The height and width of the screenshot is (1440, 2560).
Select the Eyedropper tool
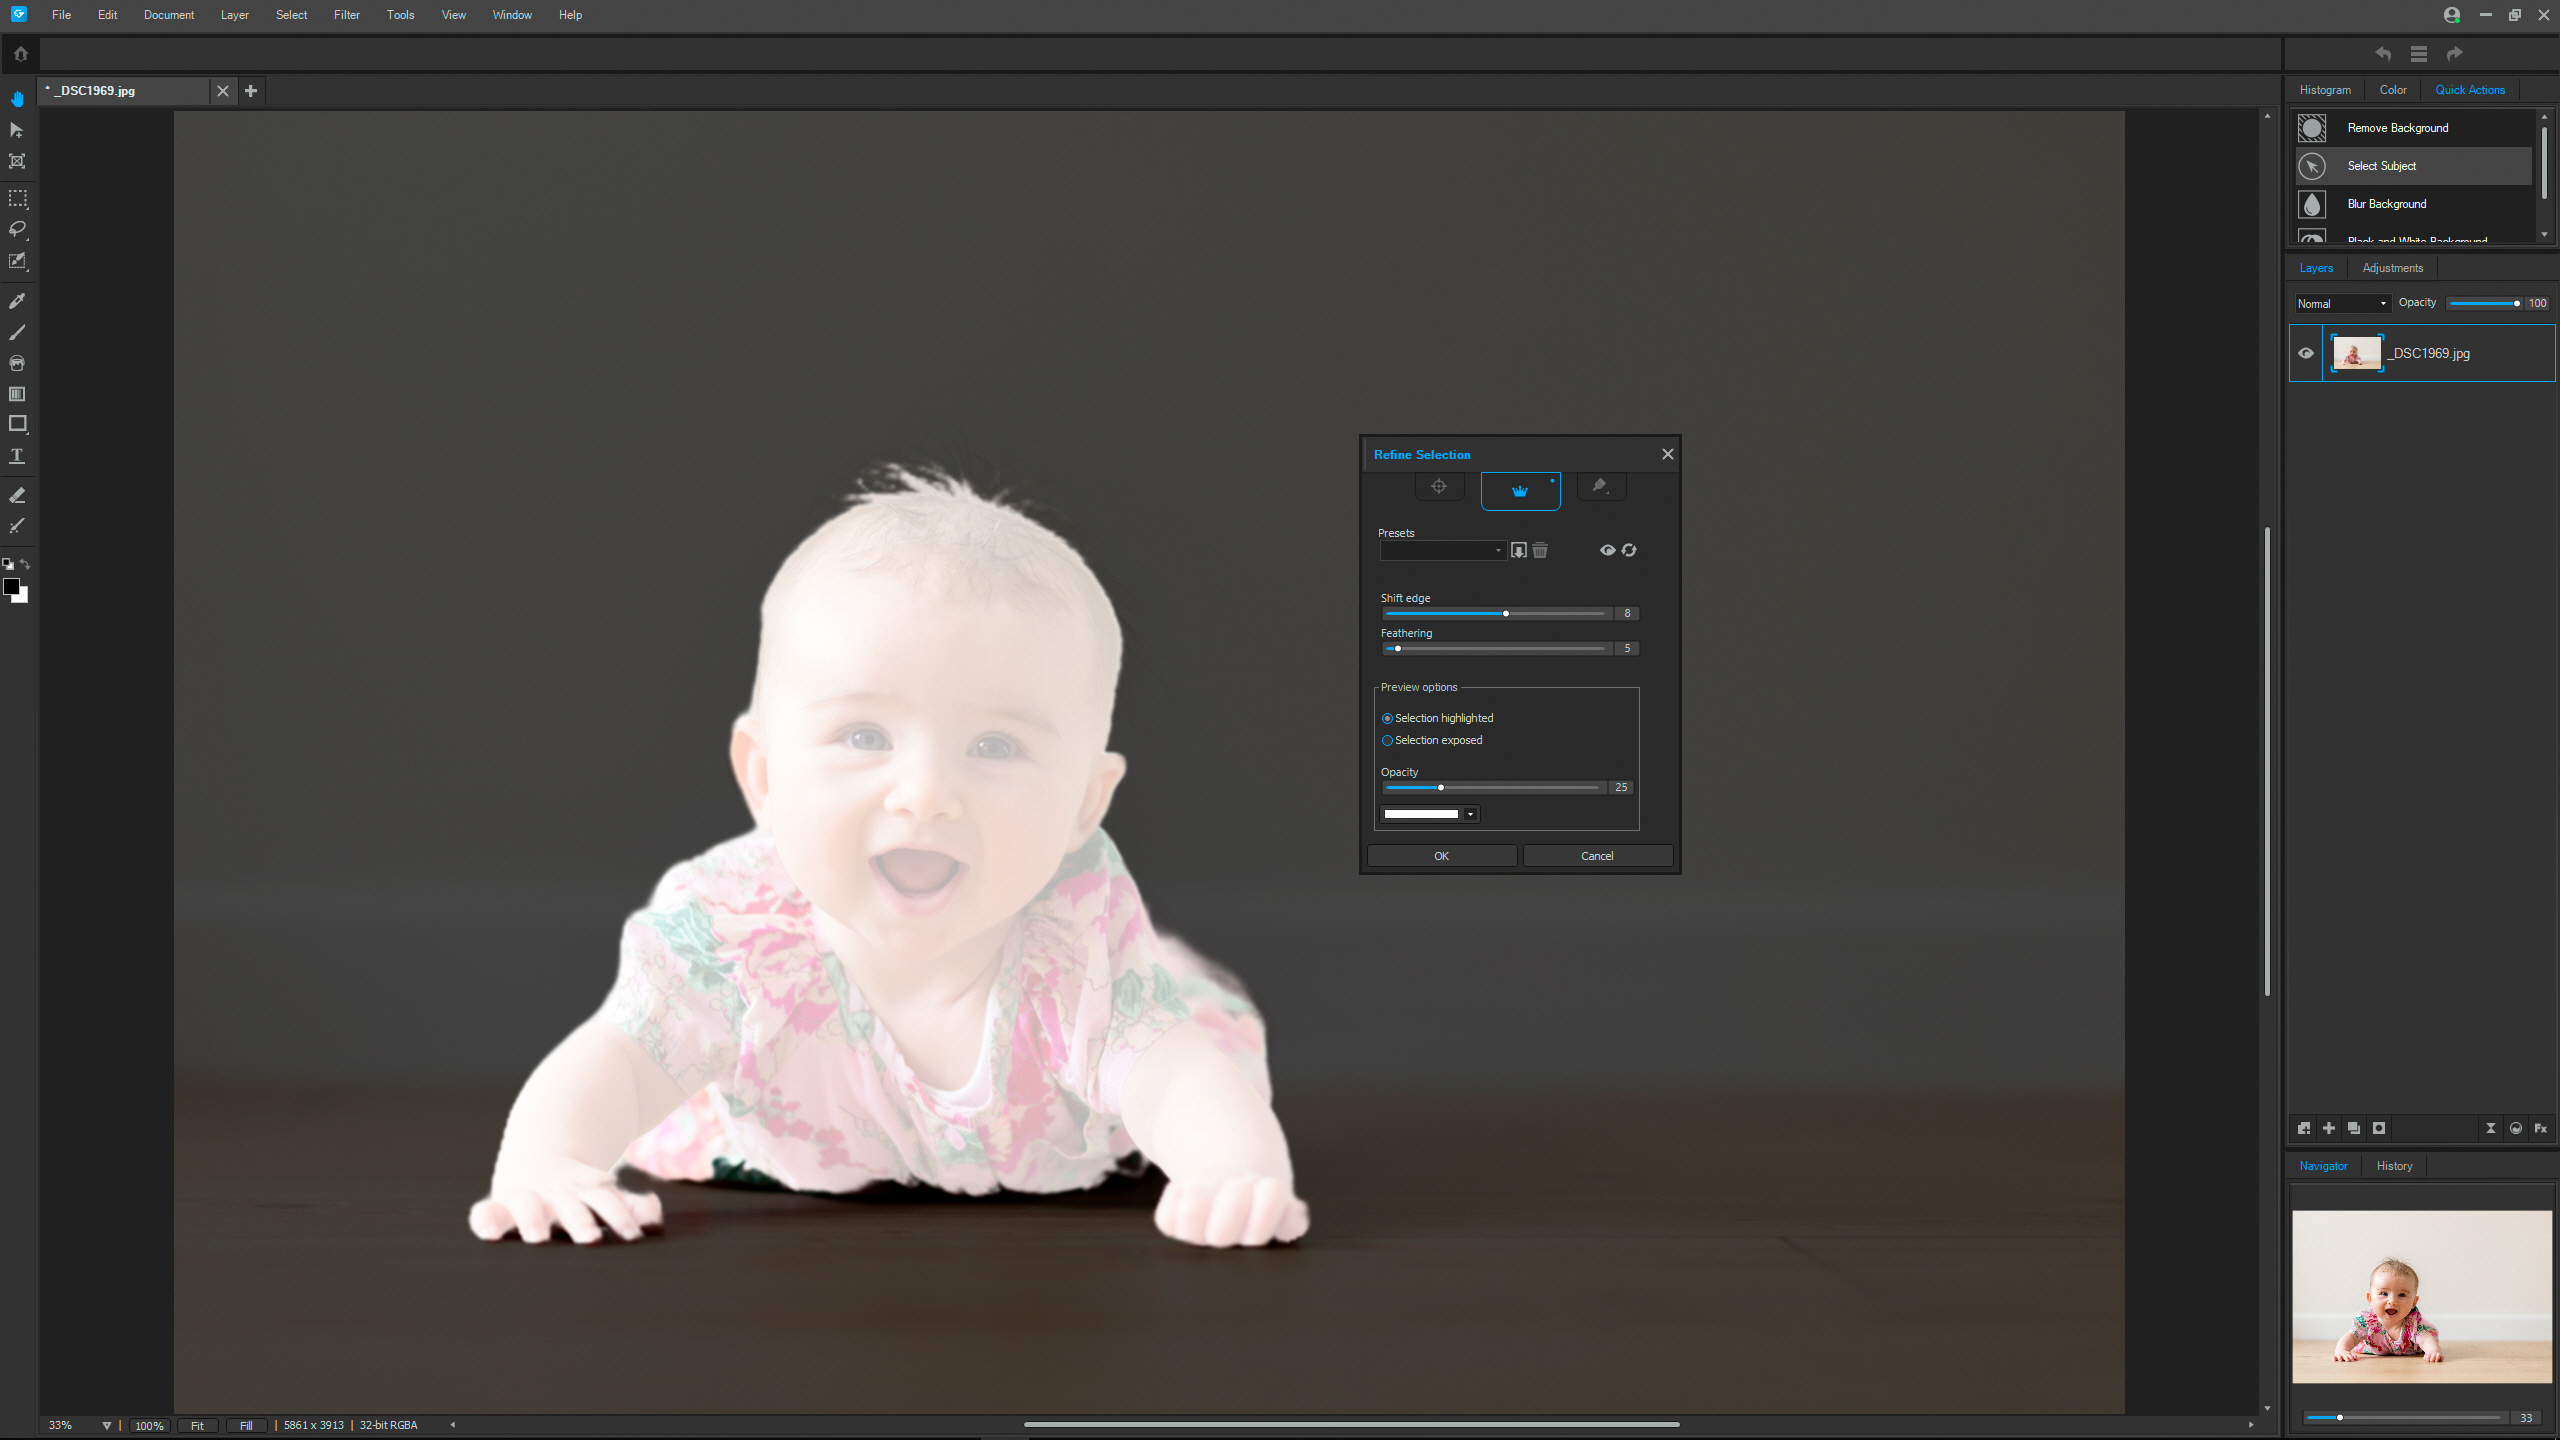(x=17, y=300)
